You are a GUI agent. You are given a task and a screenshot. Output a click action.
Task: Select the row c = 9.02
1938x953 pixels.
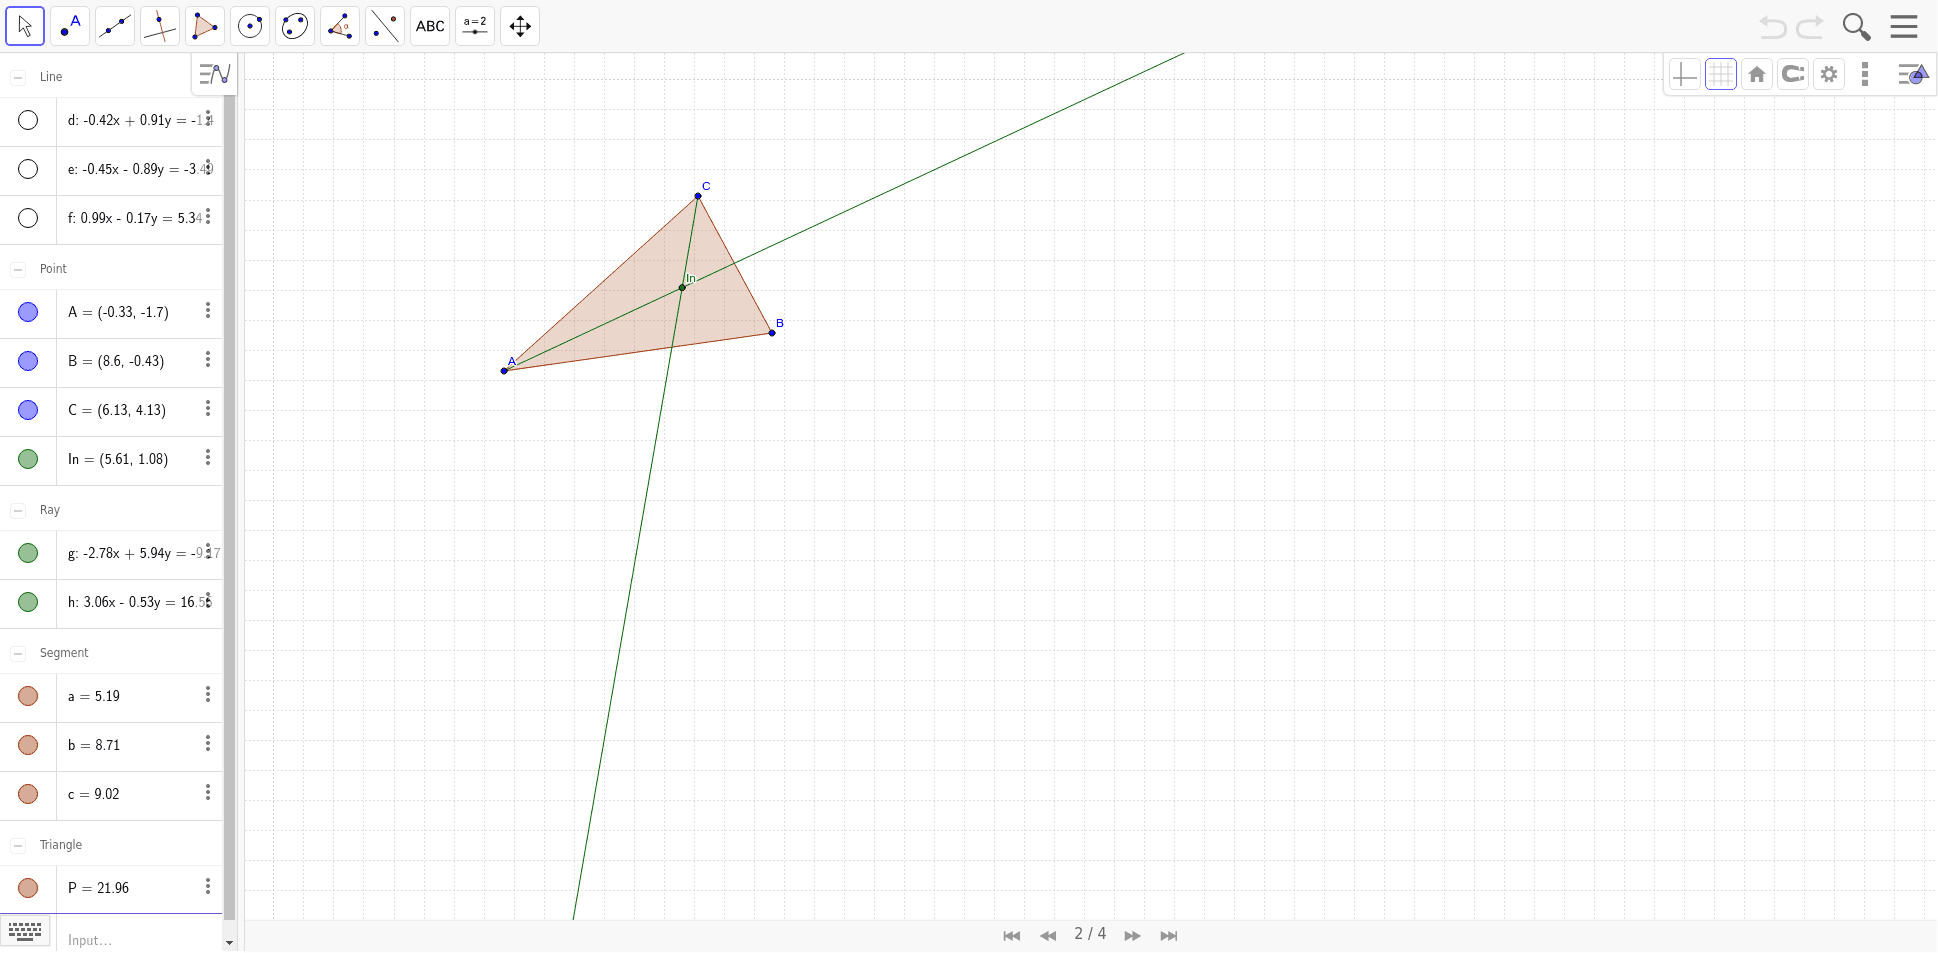point(111,794)
